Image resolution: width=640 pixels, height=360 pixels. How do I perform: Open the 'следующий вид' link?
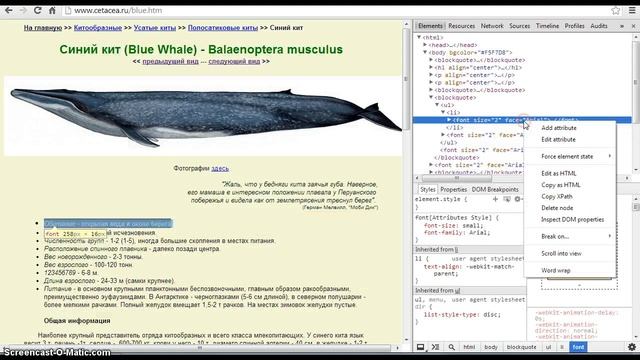(x=234, y=61)
